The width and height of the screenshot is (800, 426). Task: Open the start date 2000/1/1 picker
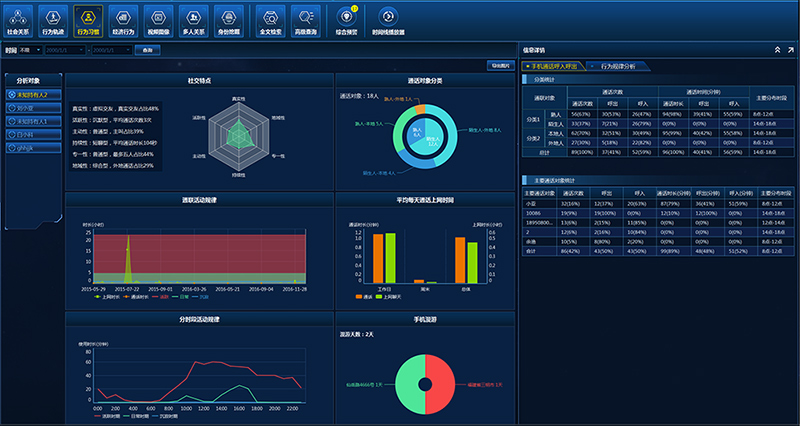point(65,49)
